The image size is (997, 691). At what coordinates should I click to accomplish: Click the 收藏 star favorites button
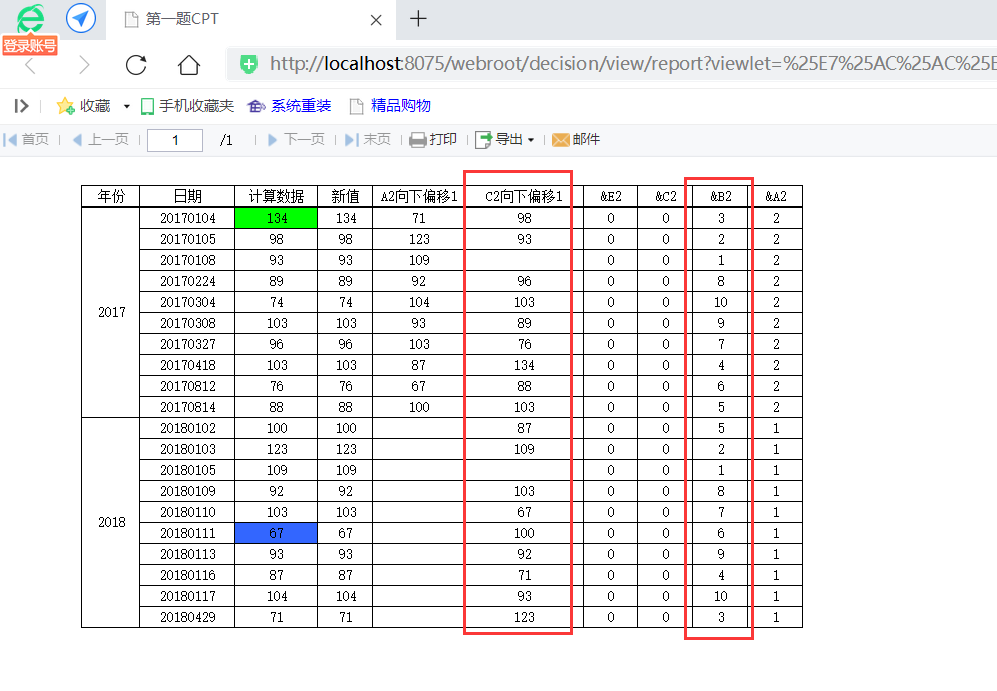83,106
